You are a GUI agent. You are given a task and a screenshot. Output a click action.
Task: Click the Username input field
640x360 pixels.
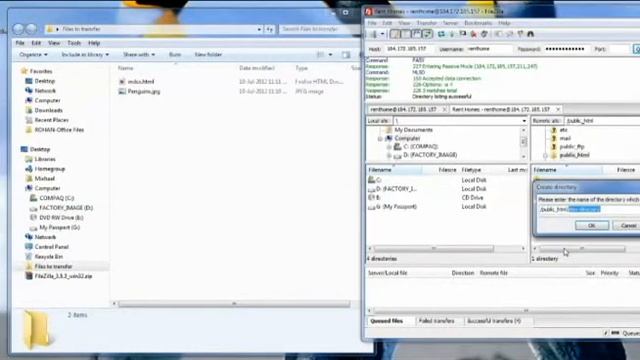pyautogui.click(x=489, y=49)
